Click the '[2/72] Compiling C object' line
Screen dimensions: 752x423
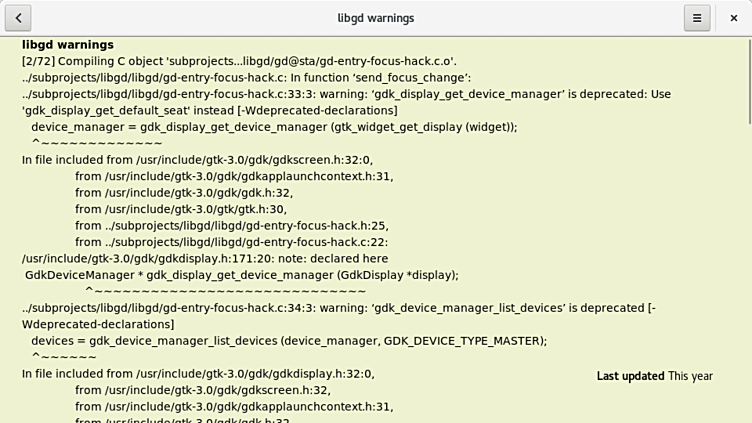point(239,61)
